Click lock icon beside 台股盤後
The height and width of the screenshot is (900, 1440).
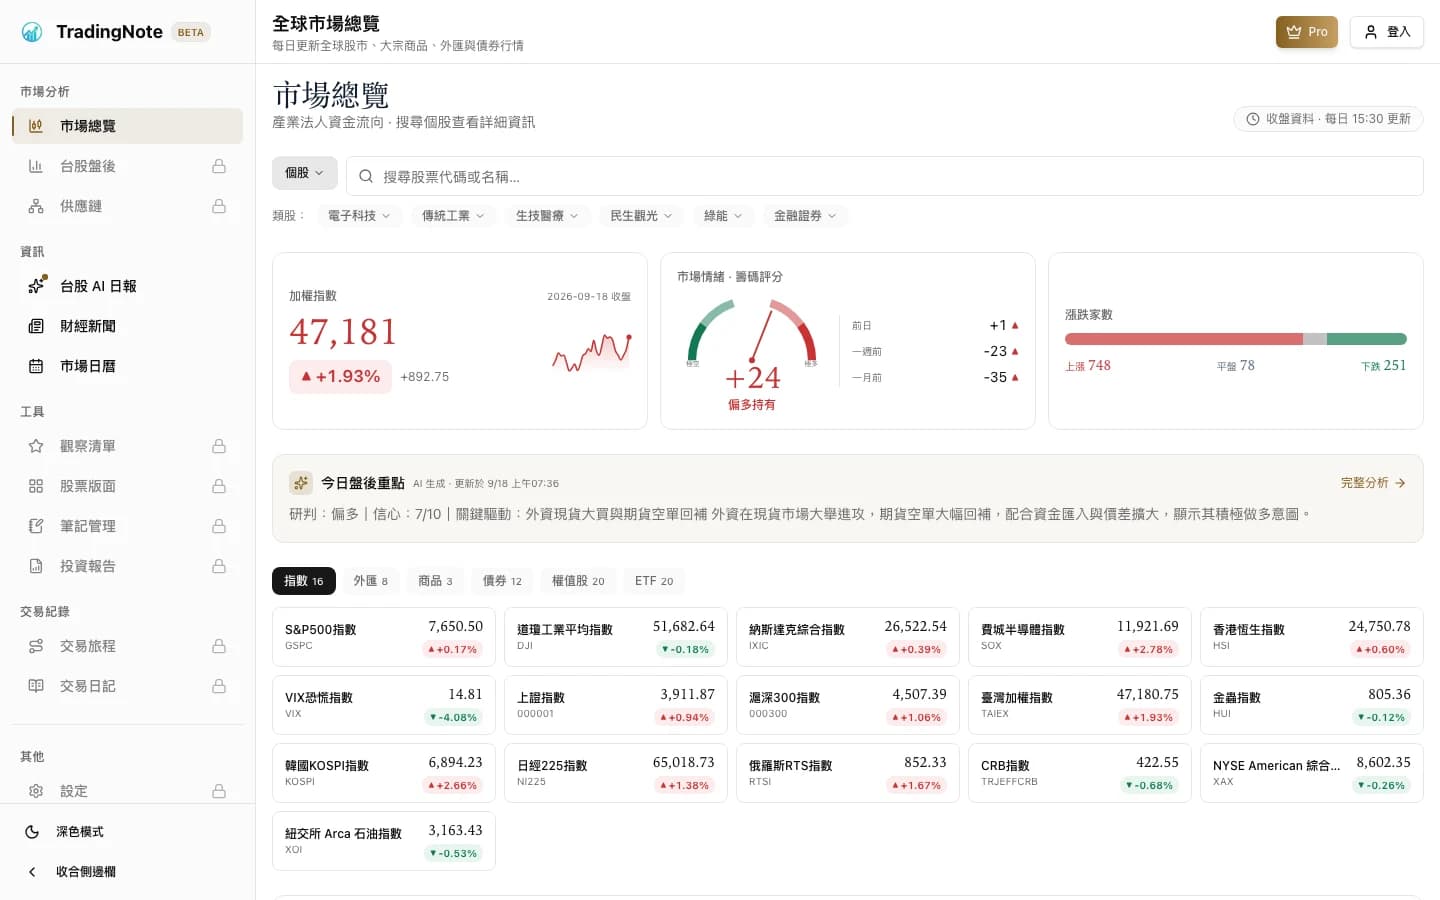pyautogui.click(x=219, y=166)
